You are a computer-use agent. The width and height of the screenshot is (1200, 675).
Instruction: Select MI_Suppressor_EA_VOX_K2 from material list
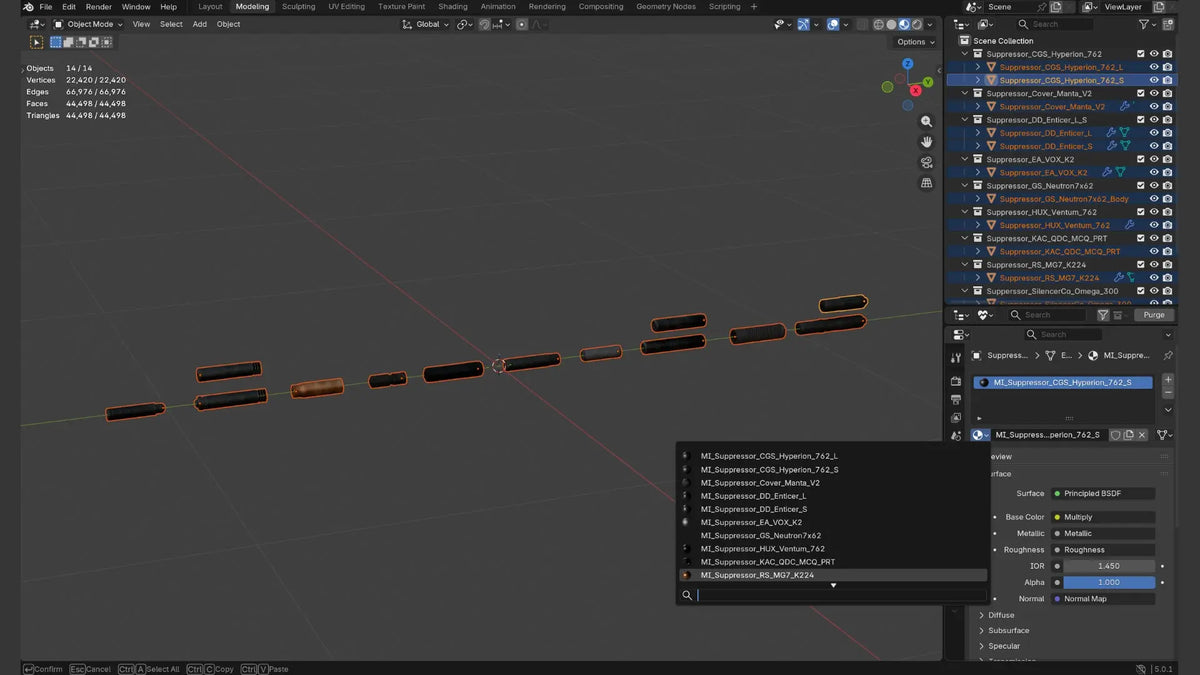pyautogui.click(x=751, y=522)
